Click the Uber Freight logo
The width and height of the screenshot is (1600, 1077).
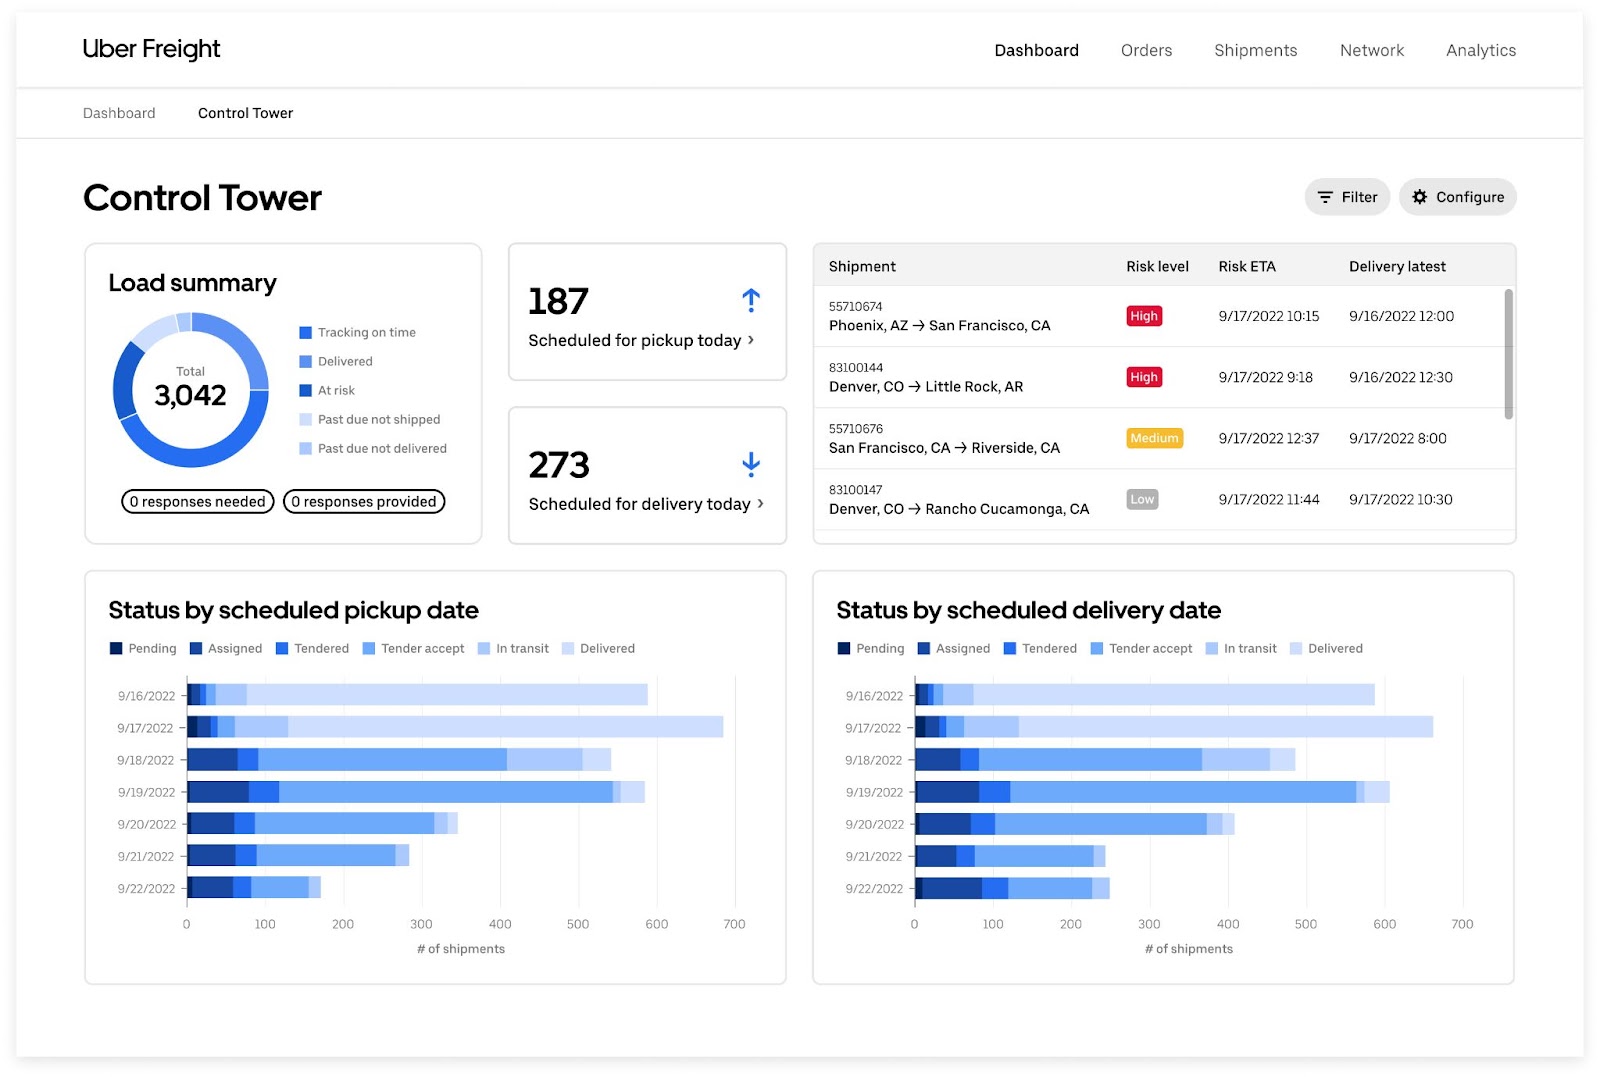(x=151, y=49)
